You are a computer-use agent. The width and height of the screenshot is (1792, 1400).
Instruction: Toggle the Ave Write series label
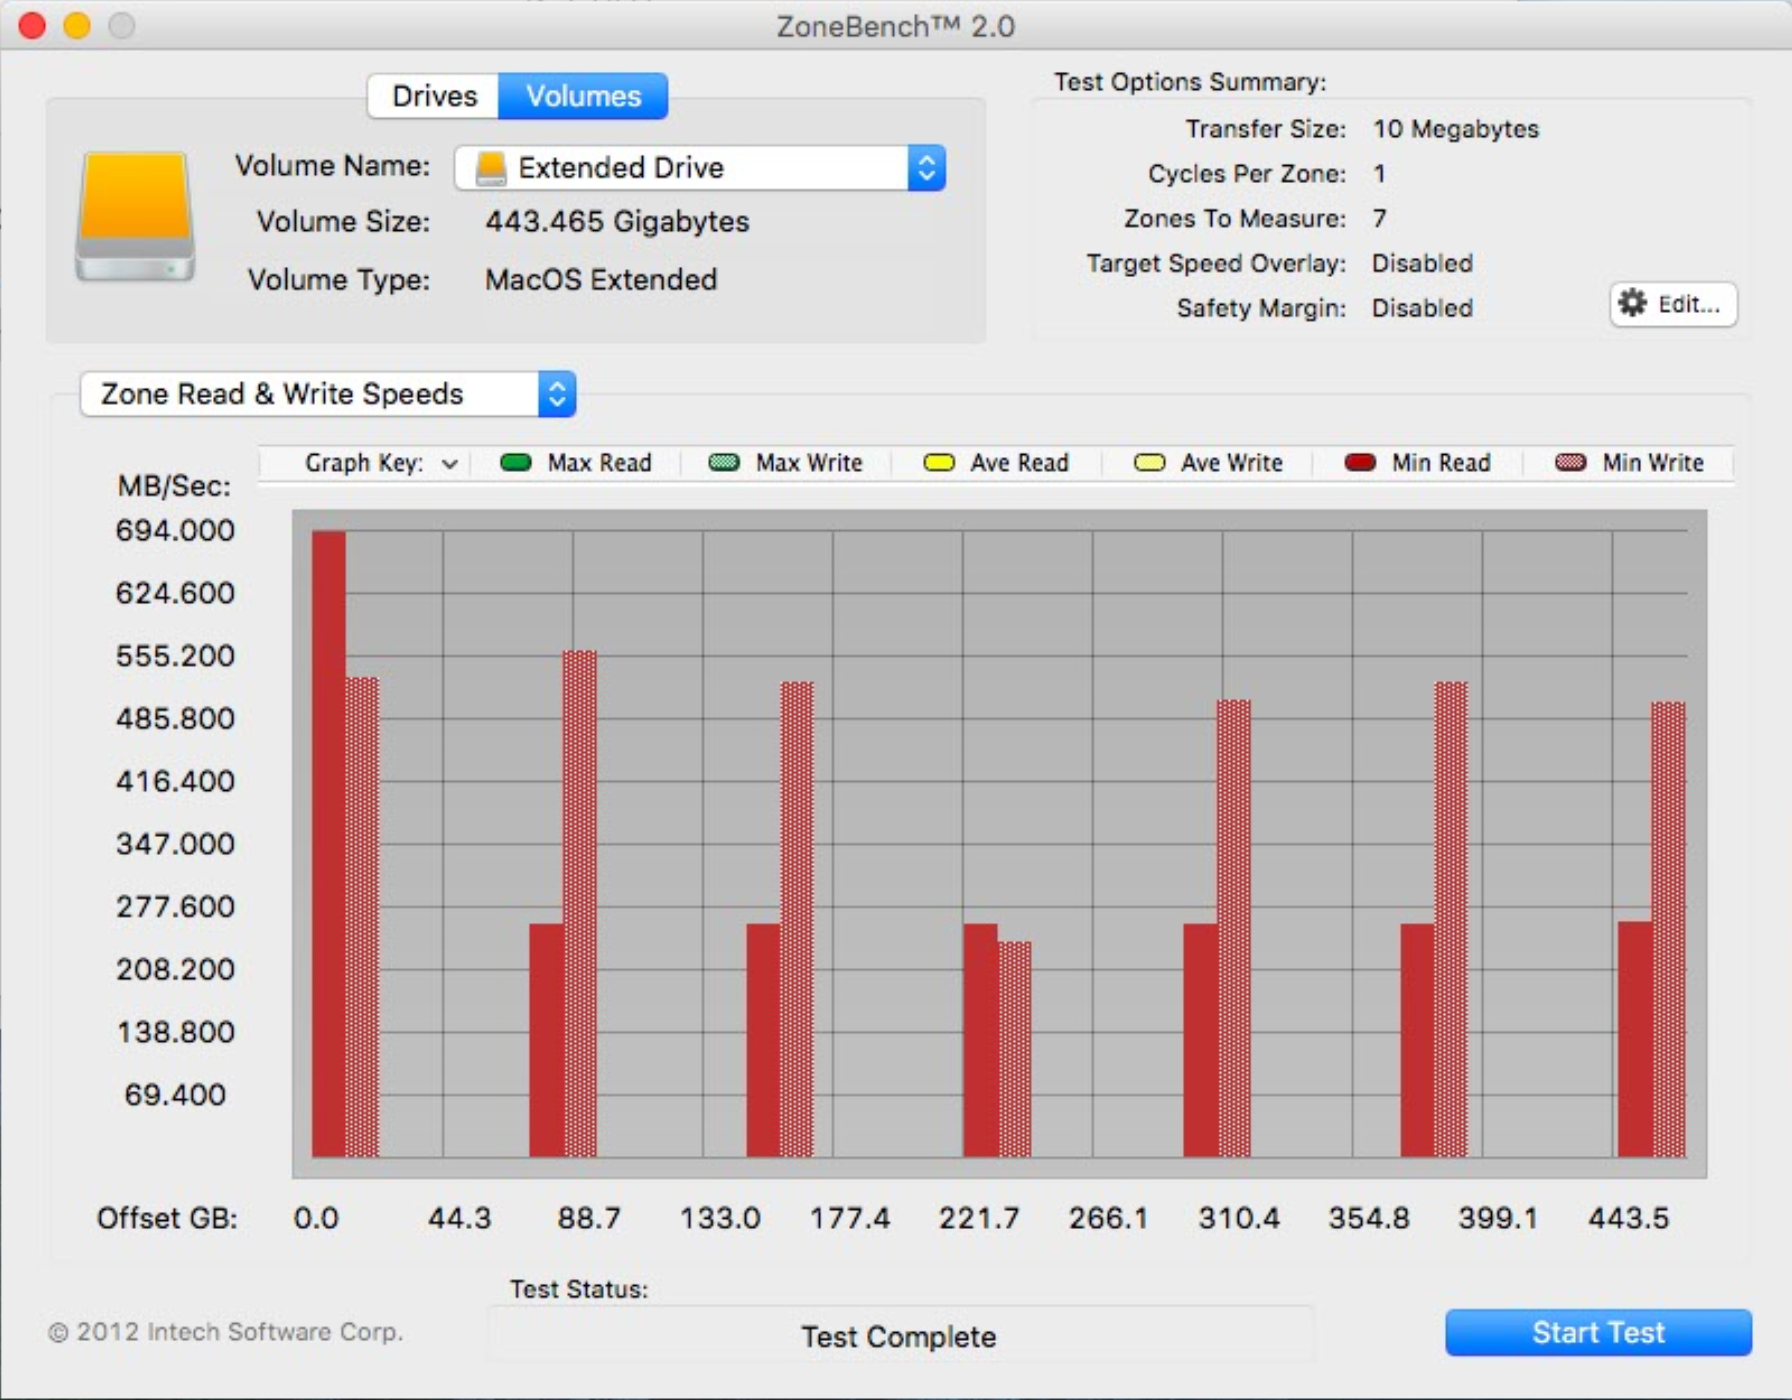click(1231, 462)
